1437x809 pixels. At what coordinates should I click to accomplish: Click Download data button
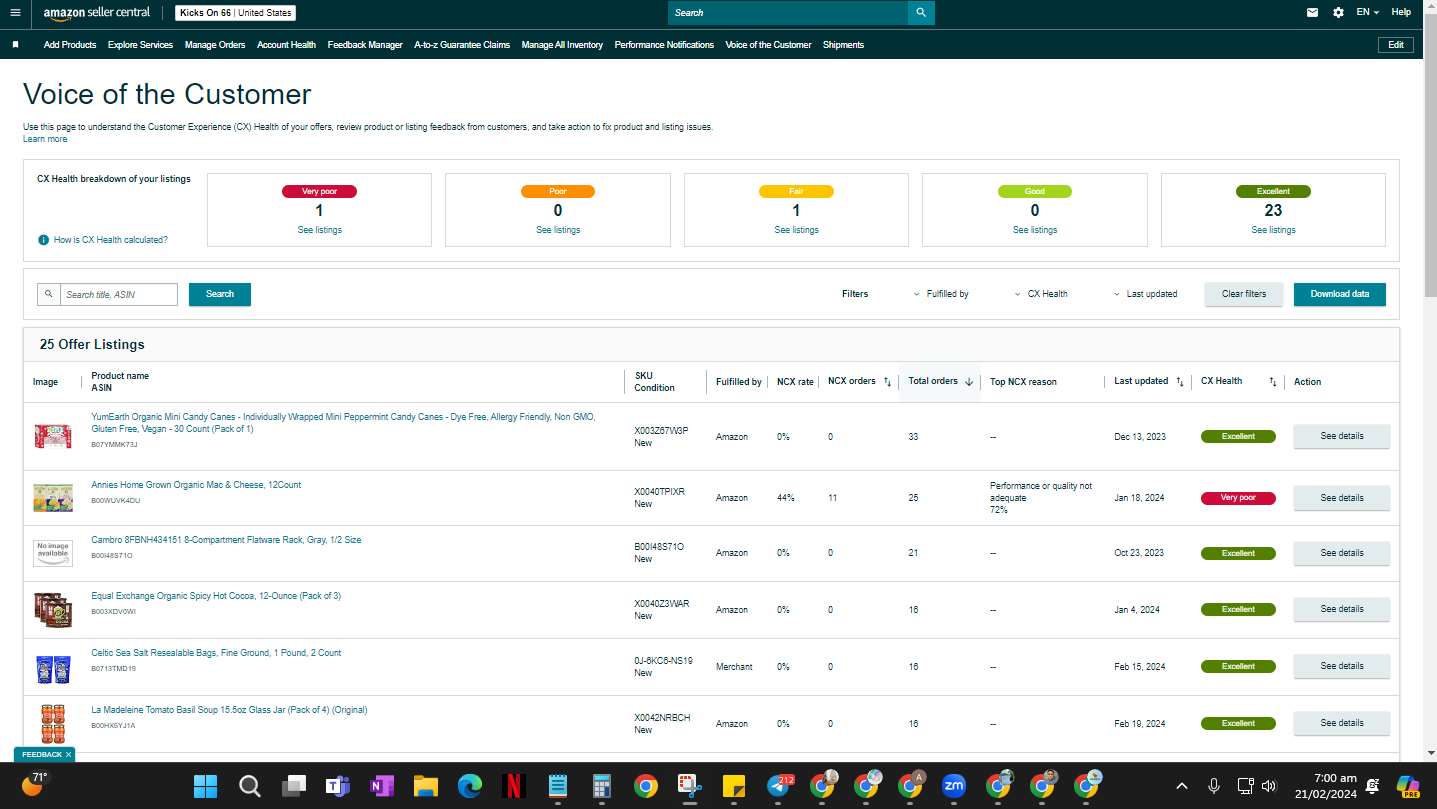(x=1340, y=294)
